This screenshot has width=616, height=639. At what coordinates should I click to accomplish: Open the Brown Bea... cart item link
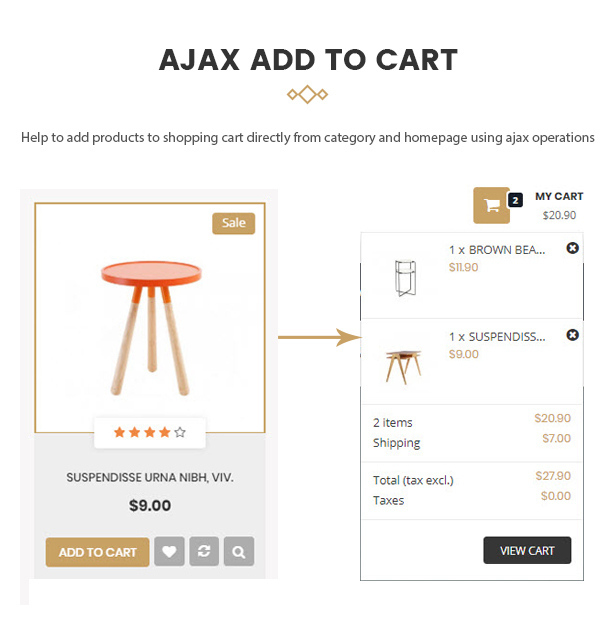497,250
